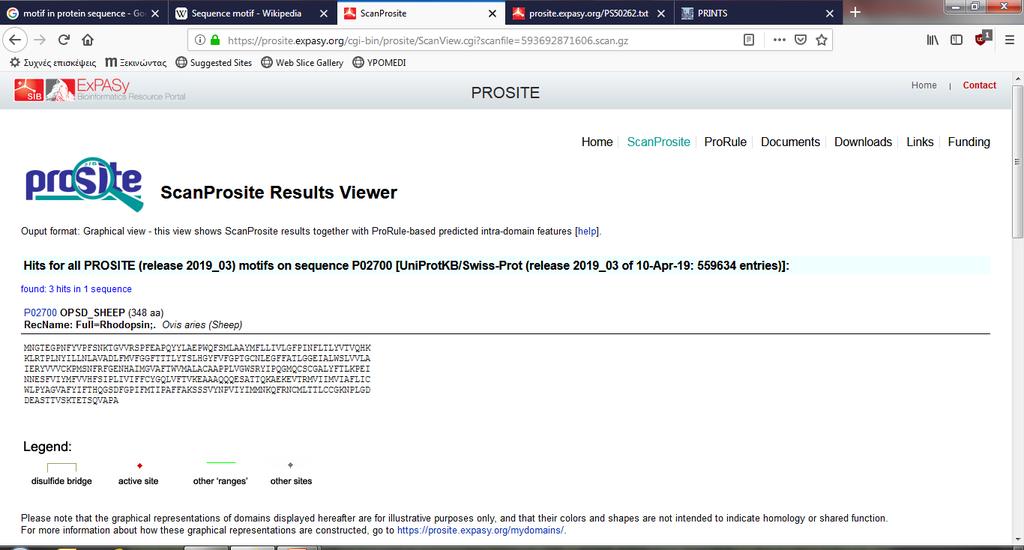Screen dimensions: 1024x550
Task: Open Links in navigation menu
Action: tap(920, 142)
